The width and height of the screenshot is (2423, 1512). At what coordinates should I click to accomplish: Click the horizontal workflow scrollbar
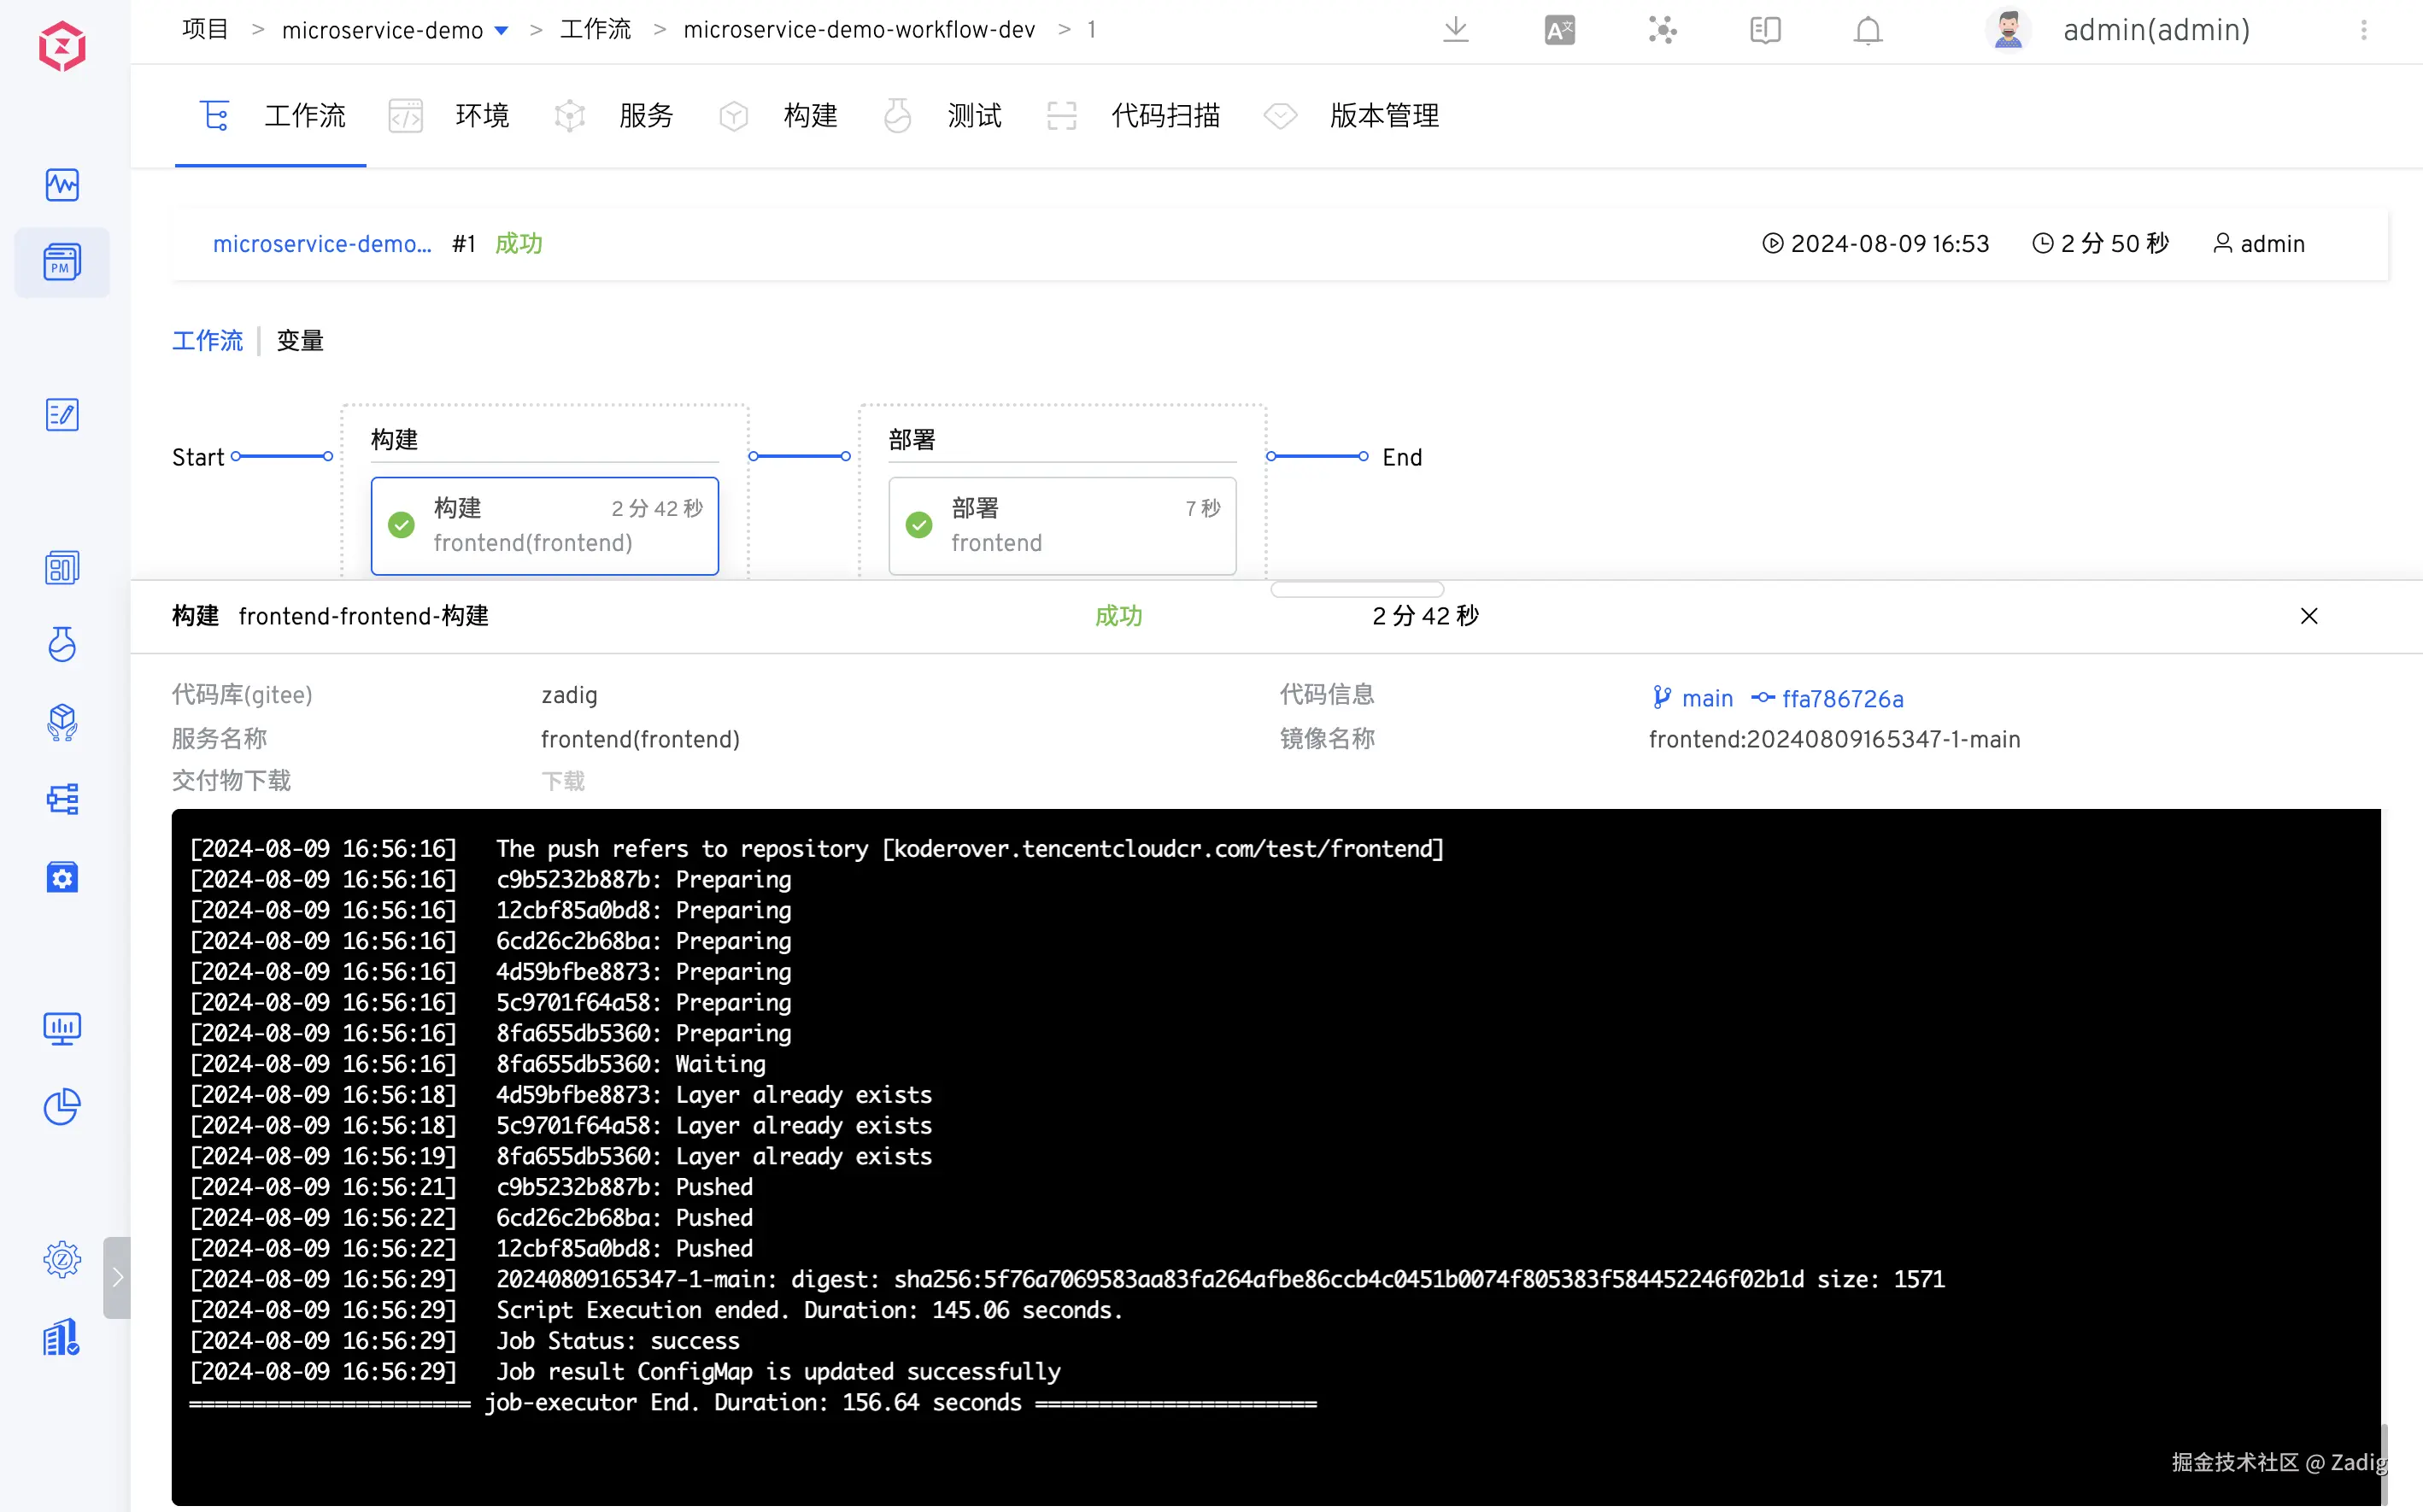[x=1357, y=589]
